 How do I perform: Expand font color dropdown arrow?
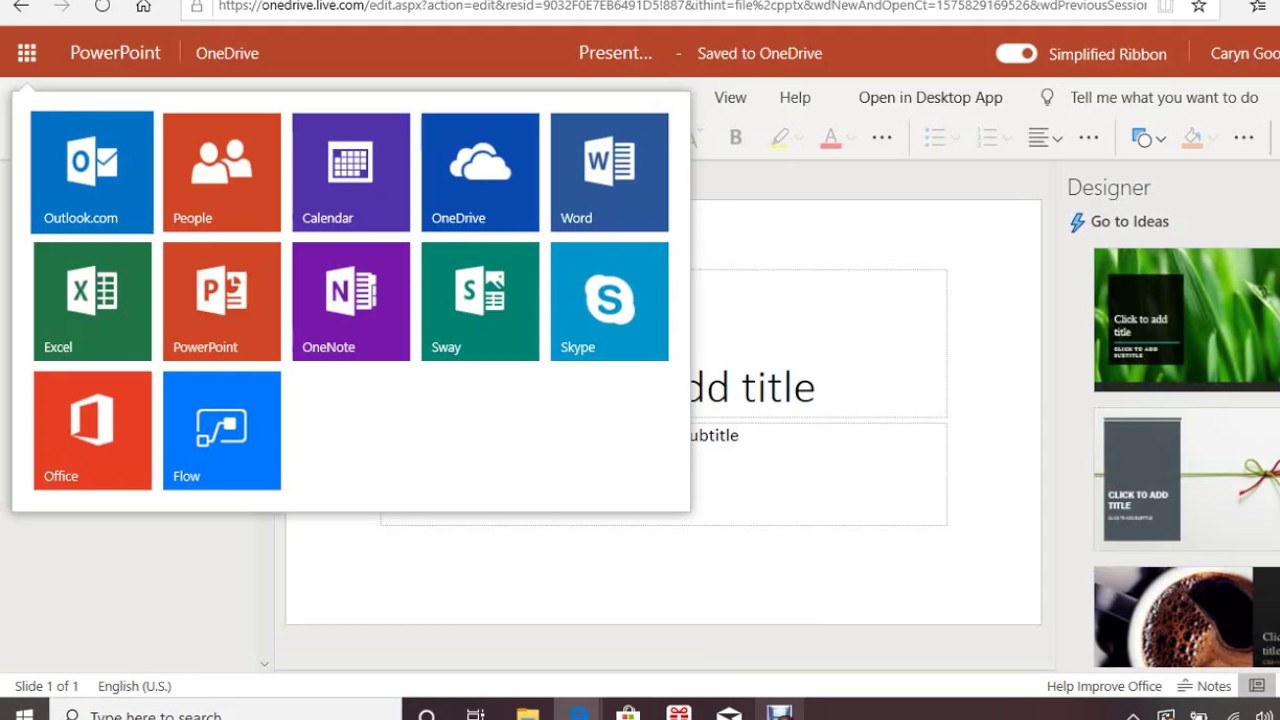click(x=851, y=138)
